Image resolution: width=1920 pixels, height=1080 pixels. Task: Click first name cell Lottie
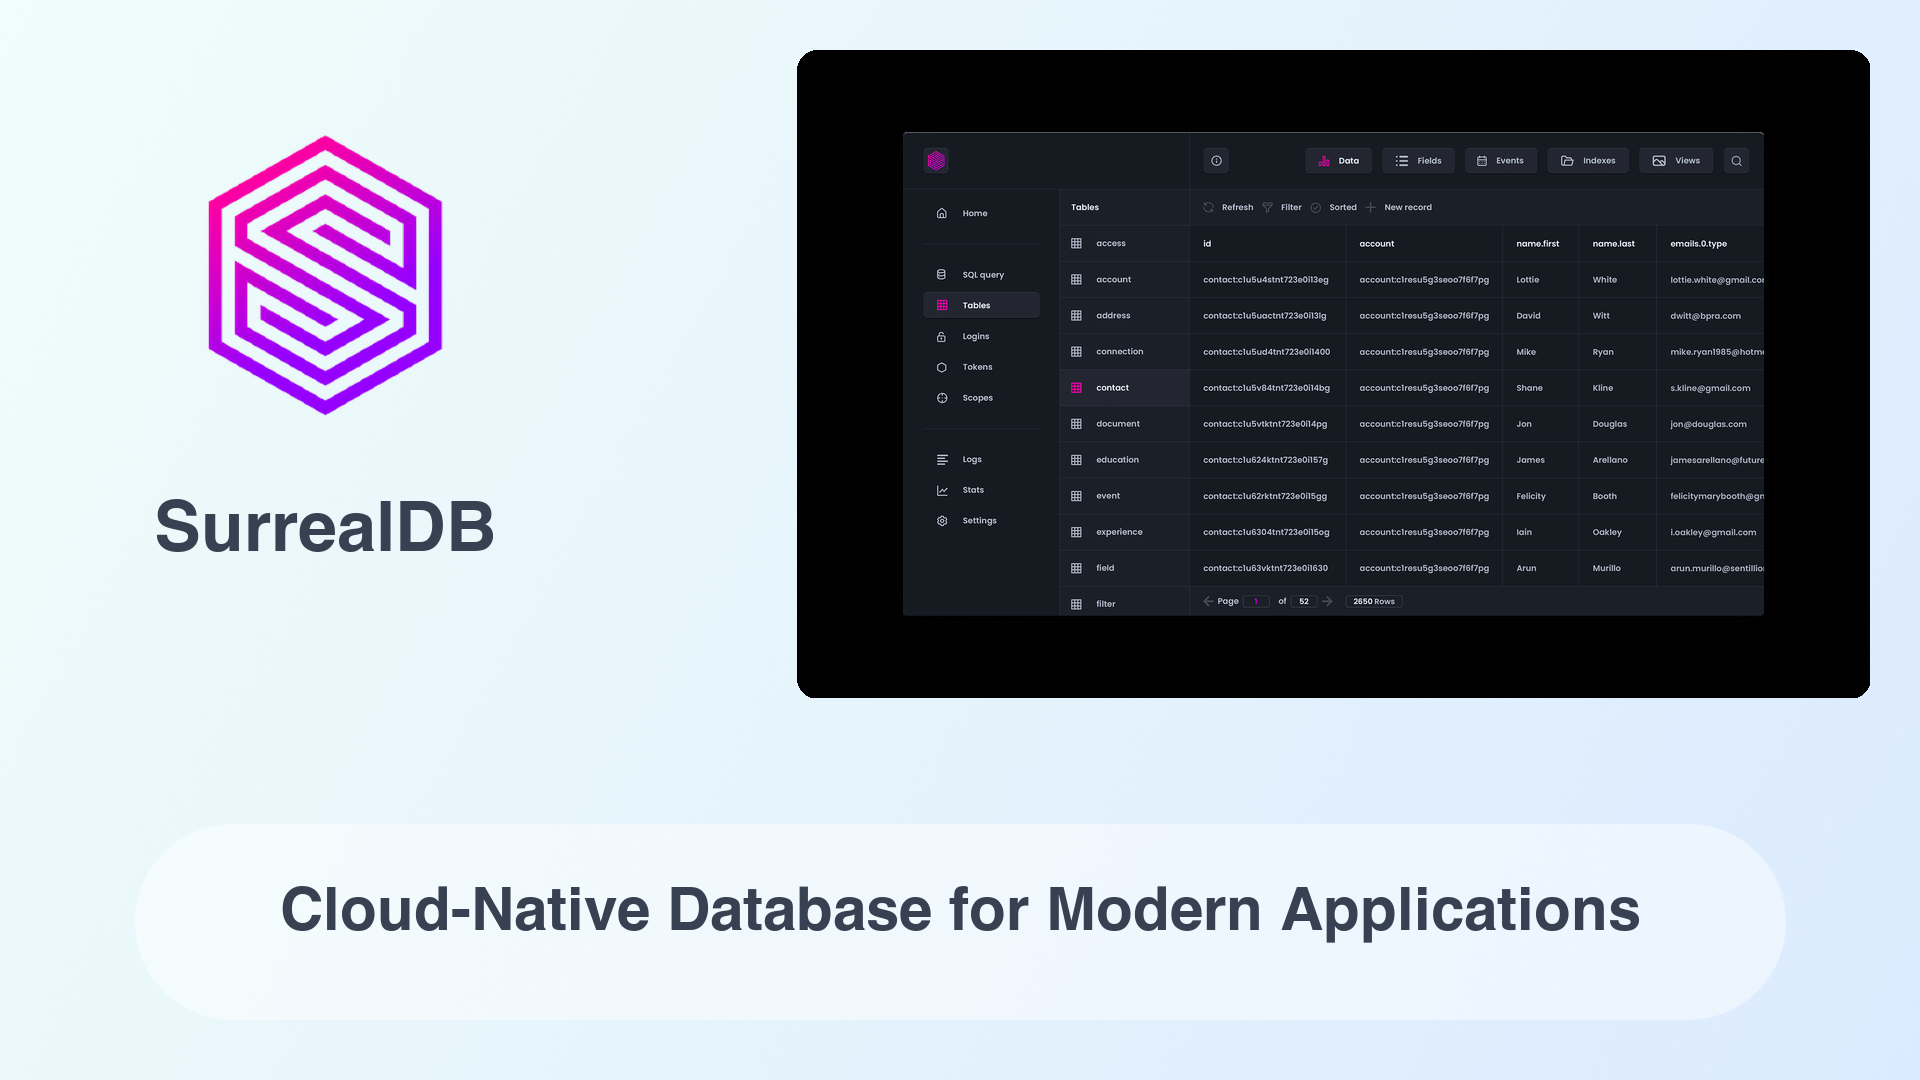[1527, 280]
